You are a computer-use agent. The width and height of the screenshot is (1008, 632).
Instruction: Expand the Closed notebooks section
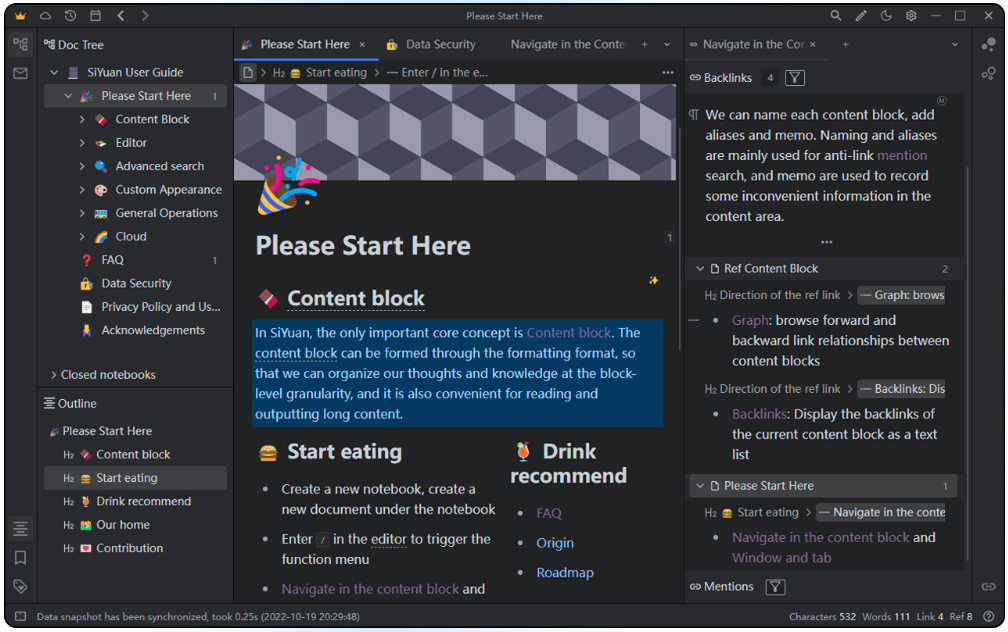[53, 375]
